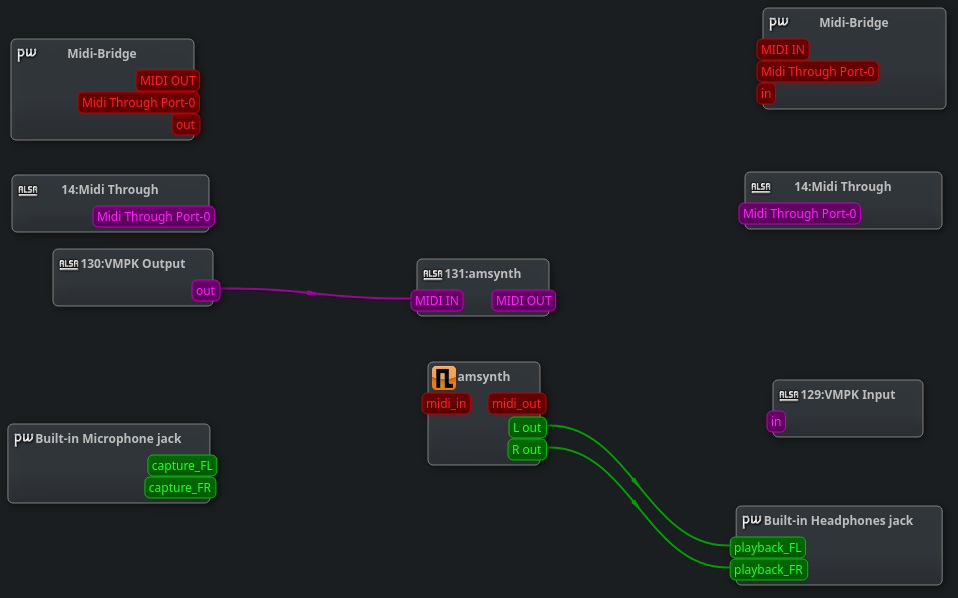Select the red in port on right Midi-Bridge
The image size is (958, 598).
tap(766, 93)
